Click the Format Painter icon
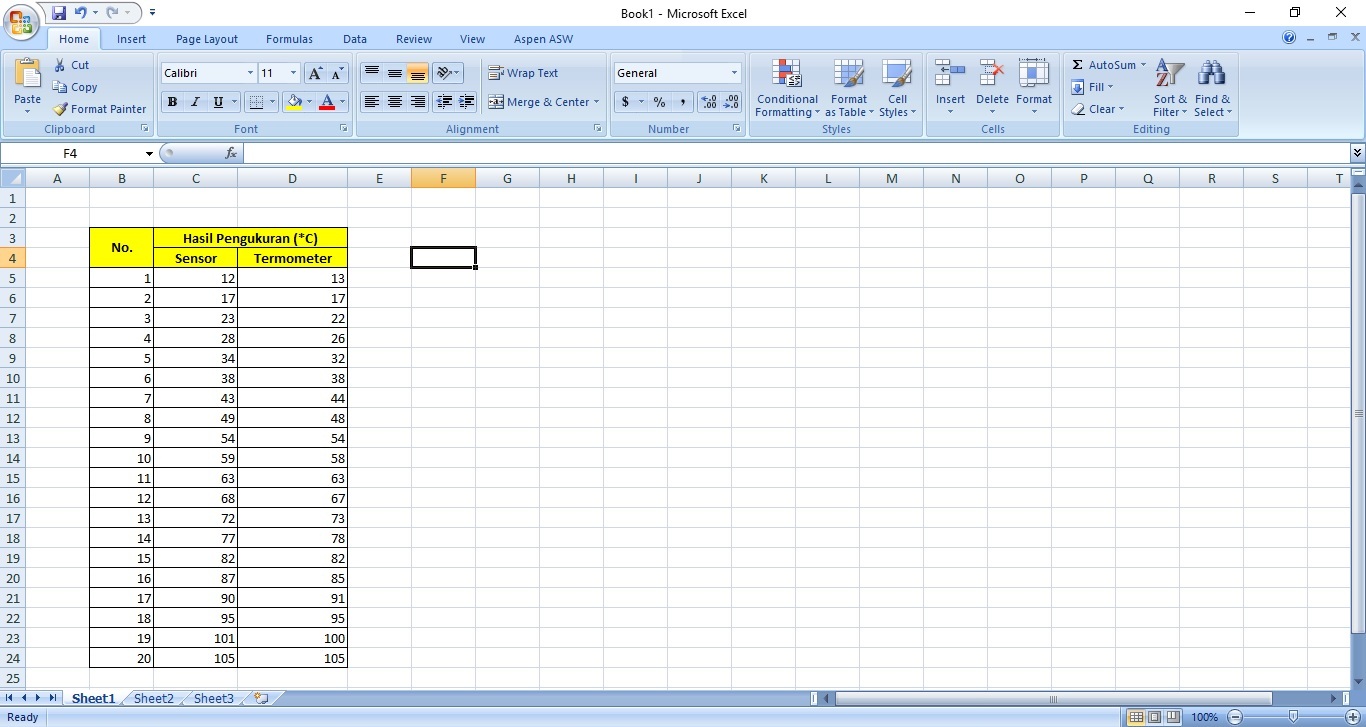 point(61,109)
